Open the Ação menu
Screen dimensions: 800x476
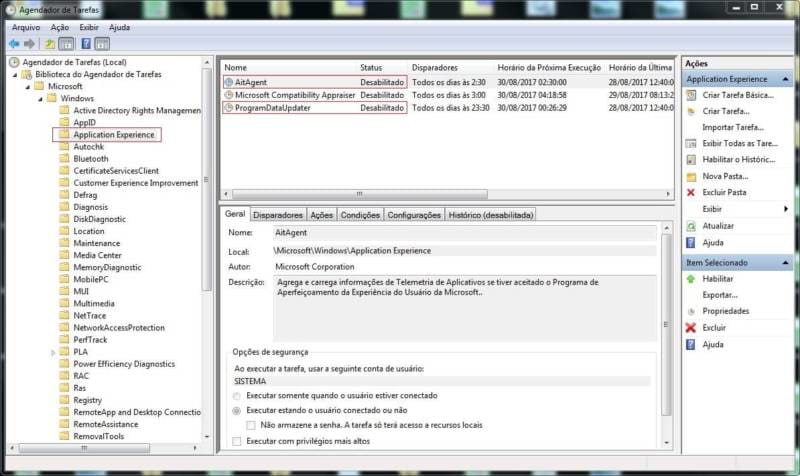60,28
